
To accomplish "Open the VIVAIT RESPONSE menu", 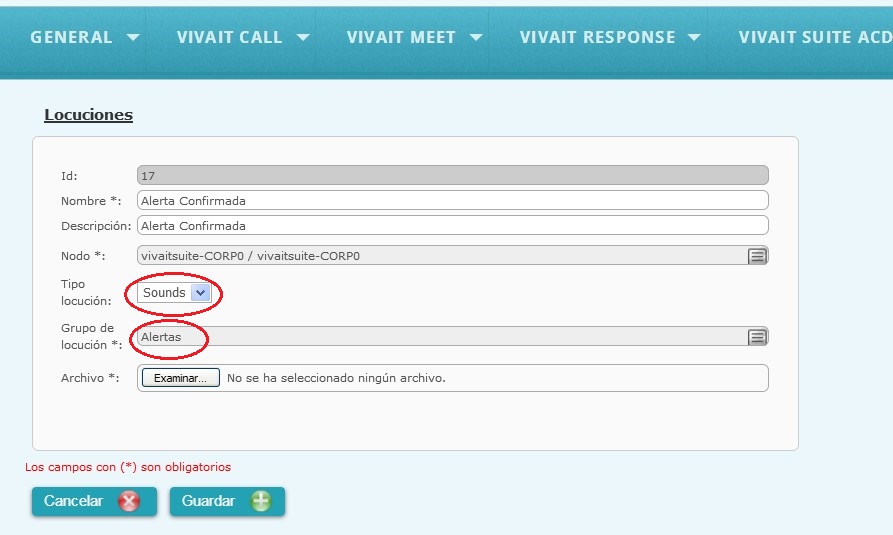I will (597, 38).
